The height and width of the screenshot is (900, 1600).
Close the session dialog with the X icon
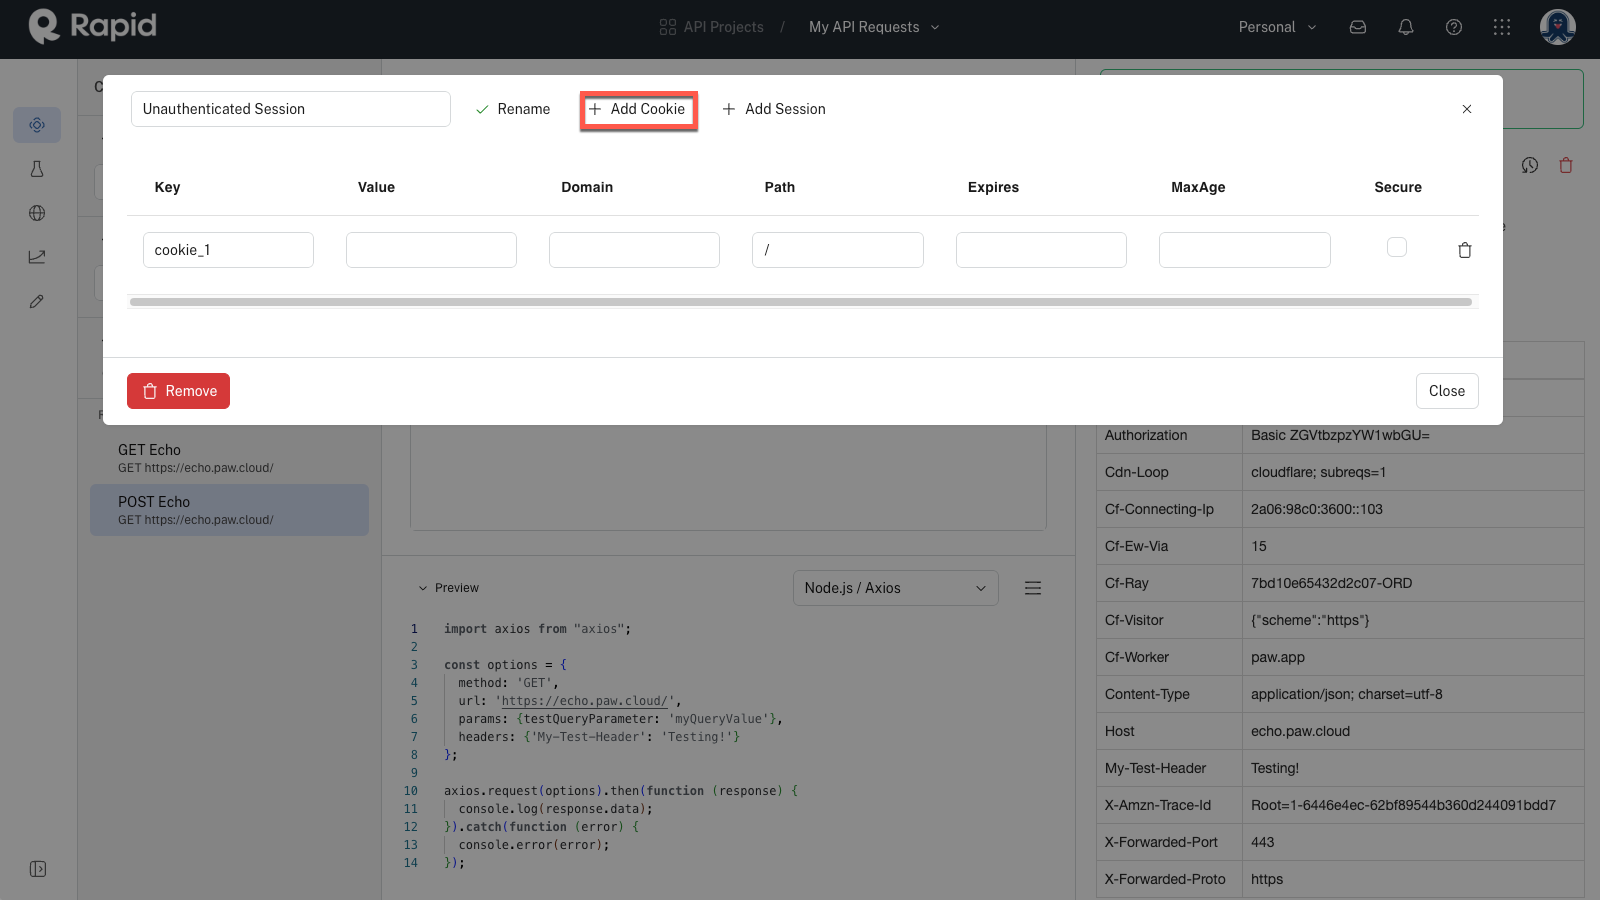tap(1467, 109)
